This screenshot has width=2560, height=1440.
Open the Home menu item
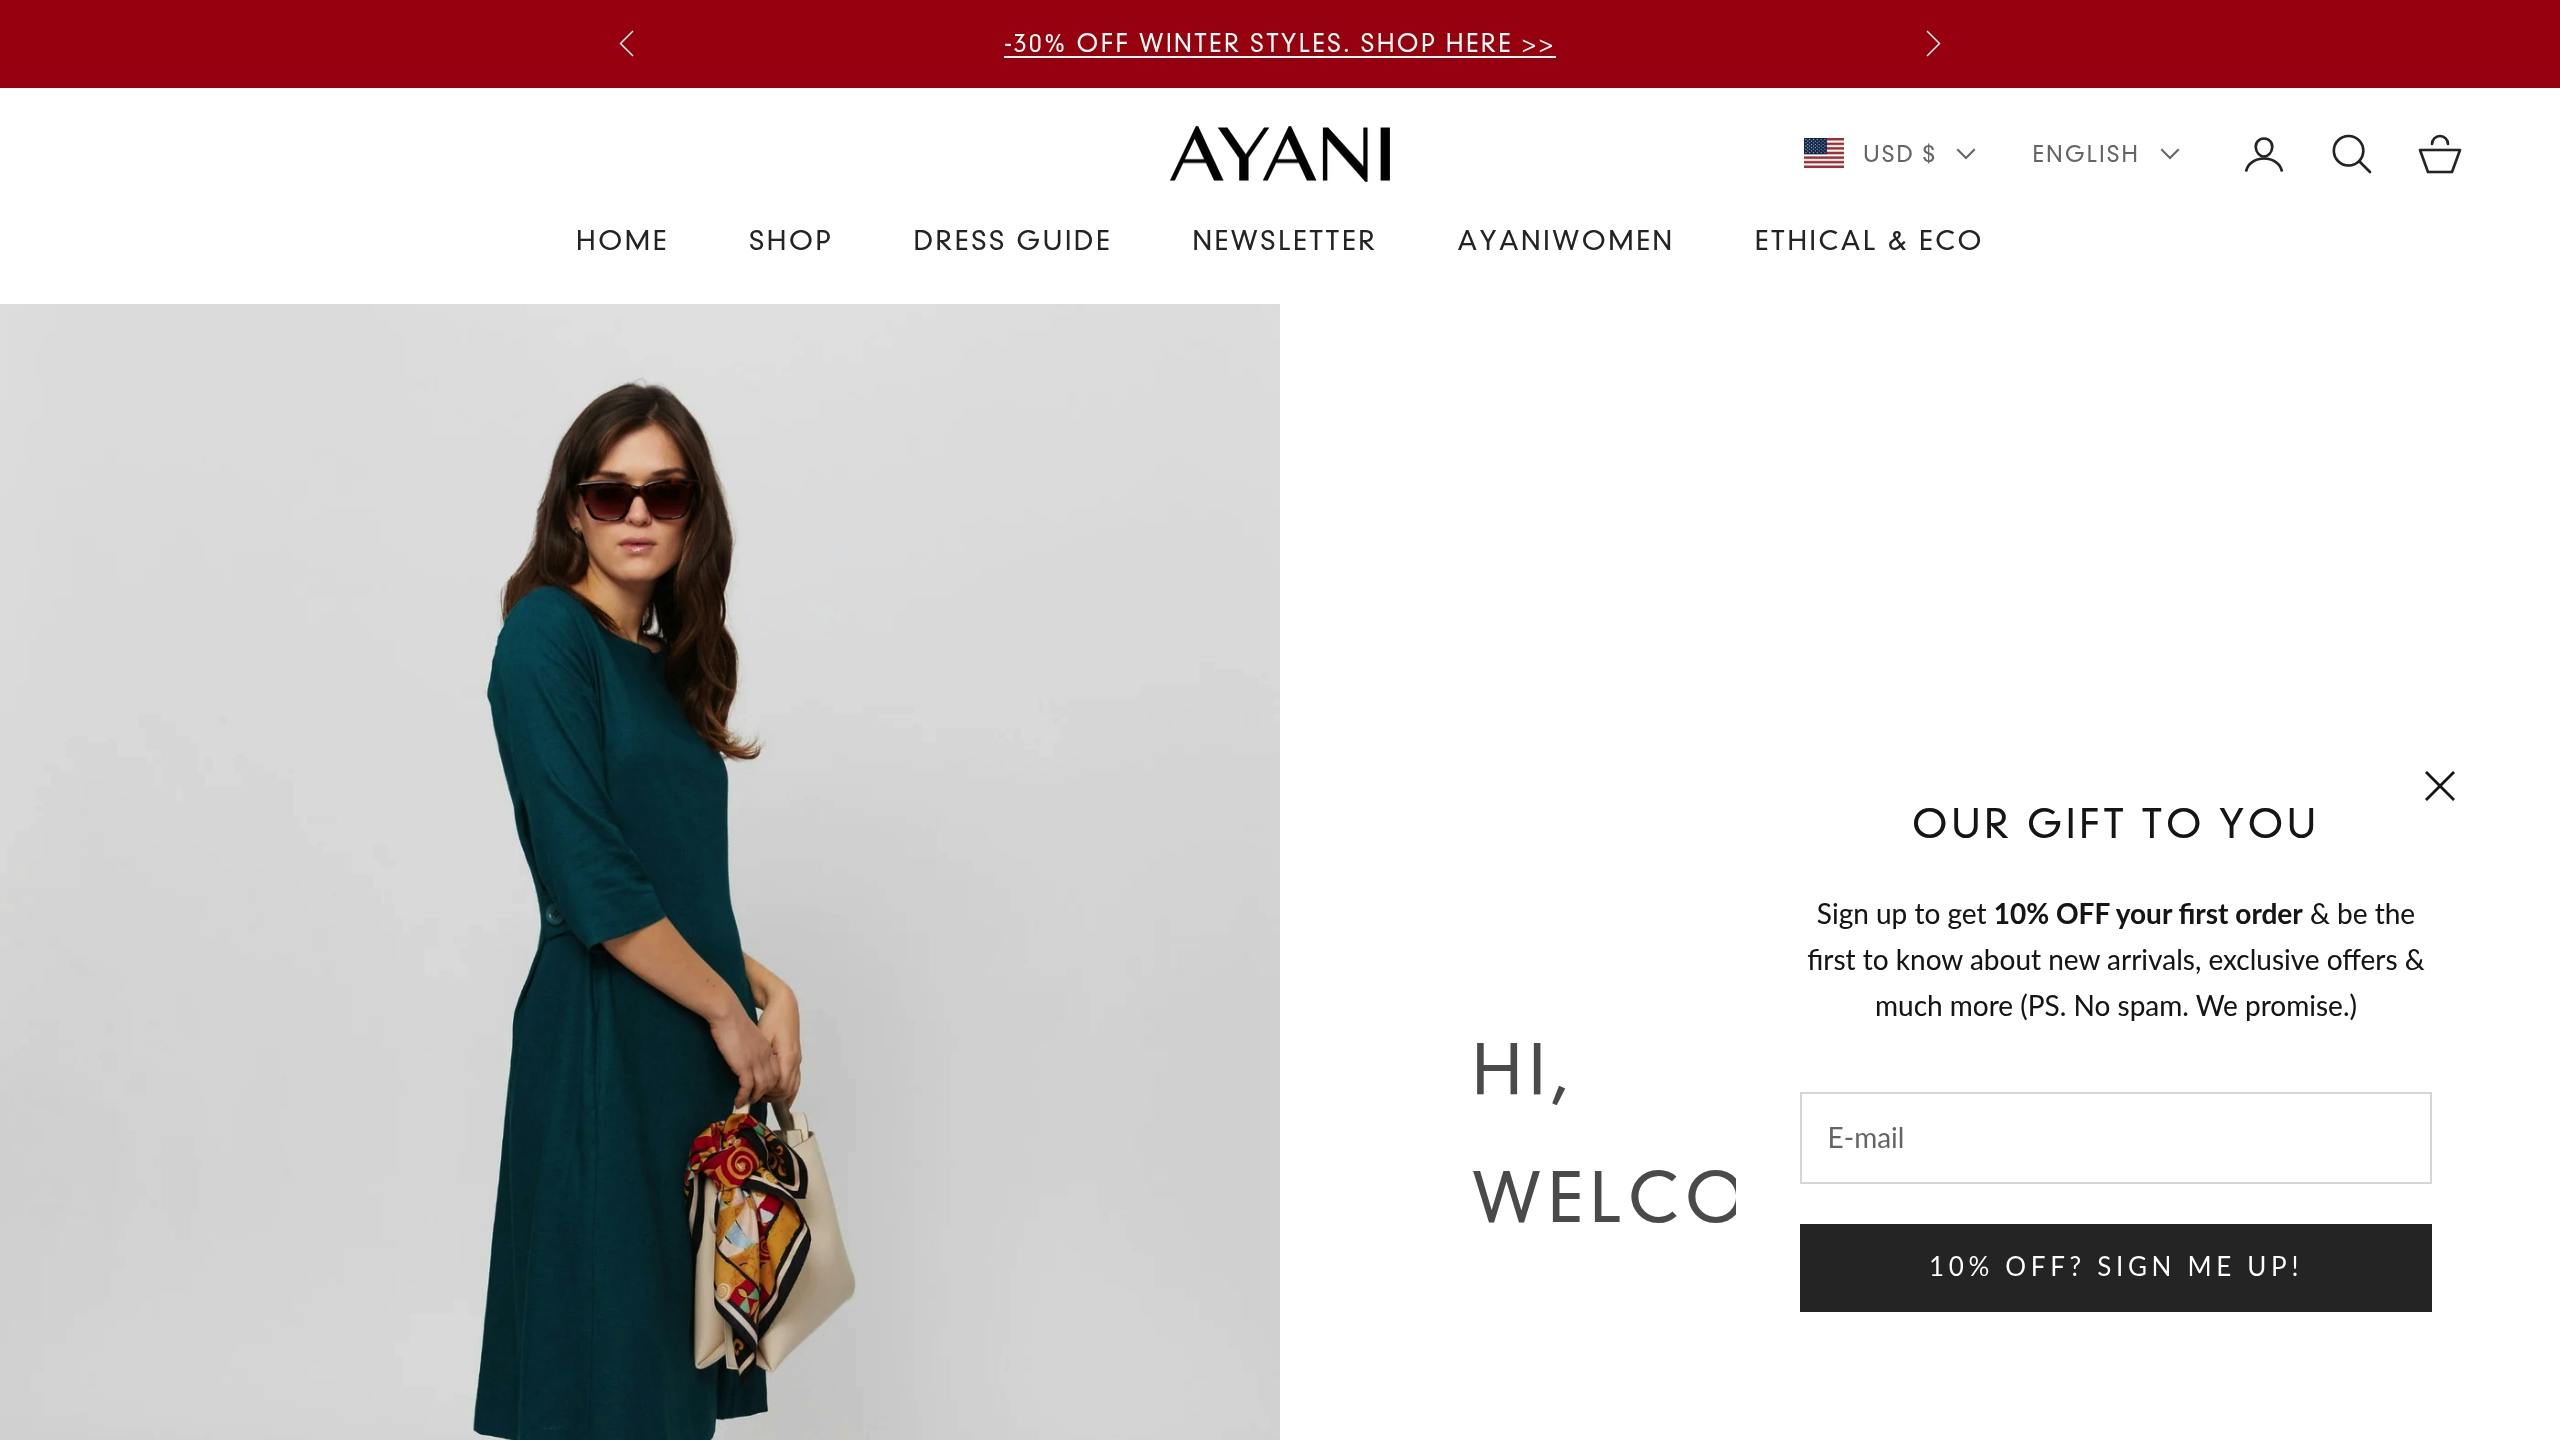(621, 241)
